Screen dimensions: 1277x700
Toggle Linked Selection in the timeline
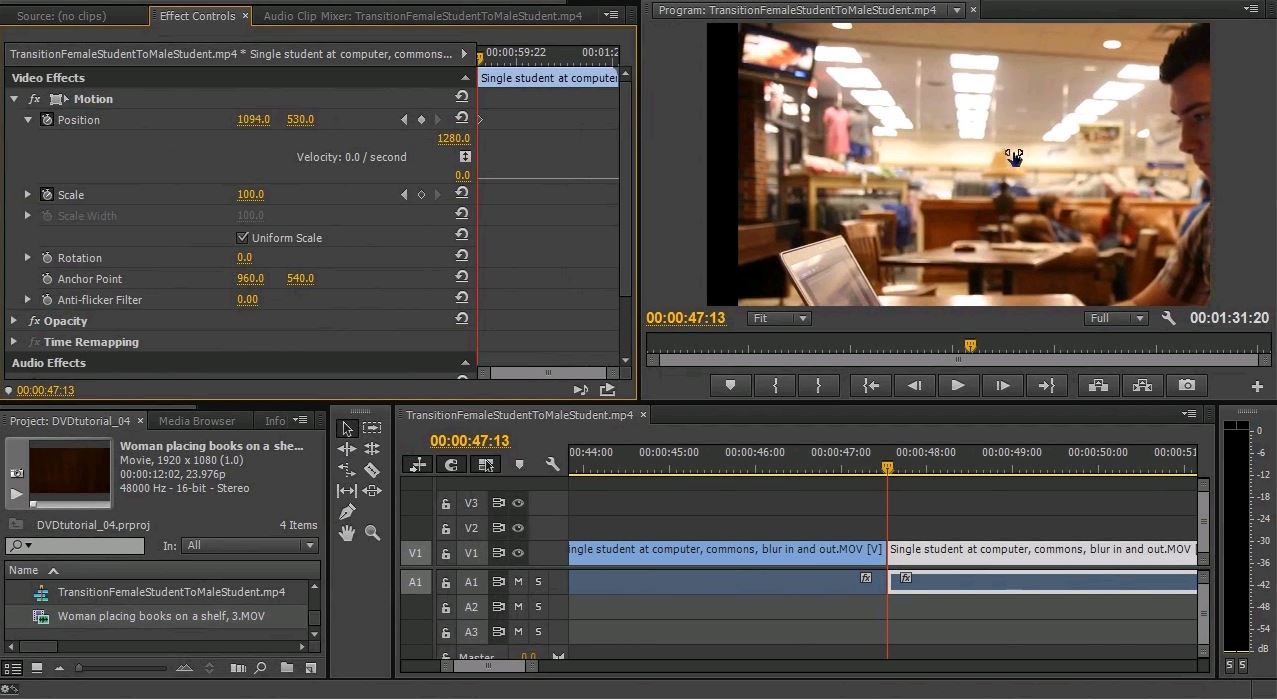[486, 464]
